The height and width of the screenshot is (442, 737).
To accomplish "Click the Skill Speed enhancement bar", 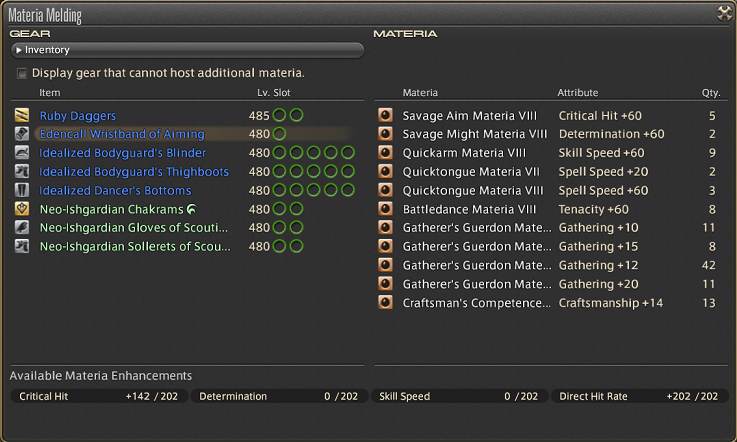I will pyautogui.click(x=460, y=396).
